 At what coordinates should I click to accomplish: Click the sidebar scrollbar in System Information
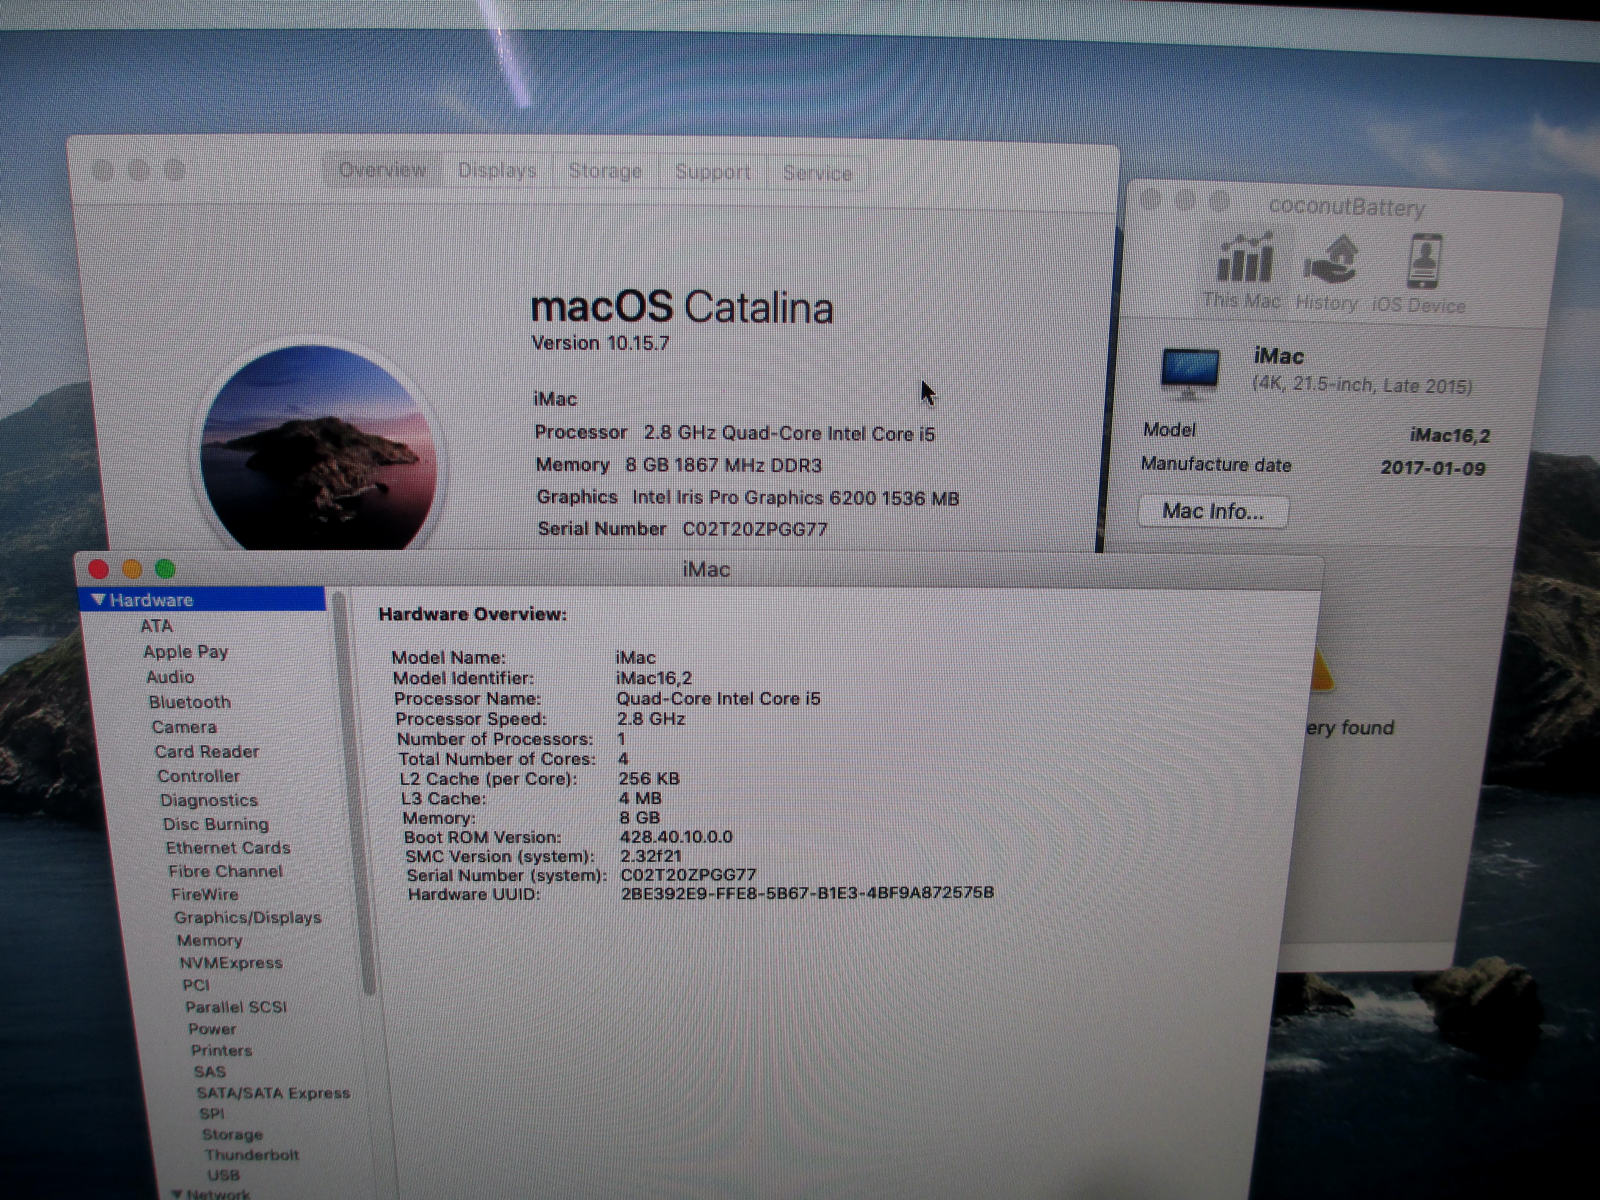click(x=354, y=795)
